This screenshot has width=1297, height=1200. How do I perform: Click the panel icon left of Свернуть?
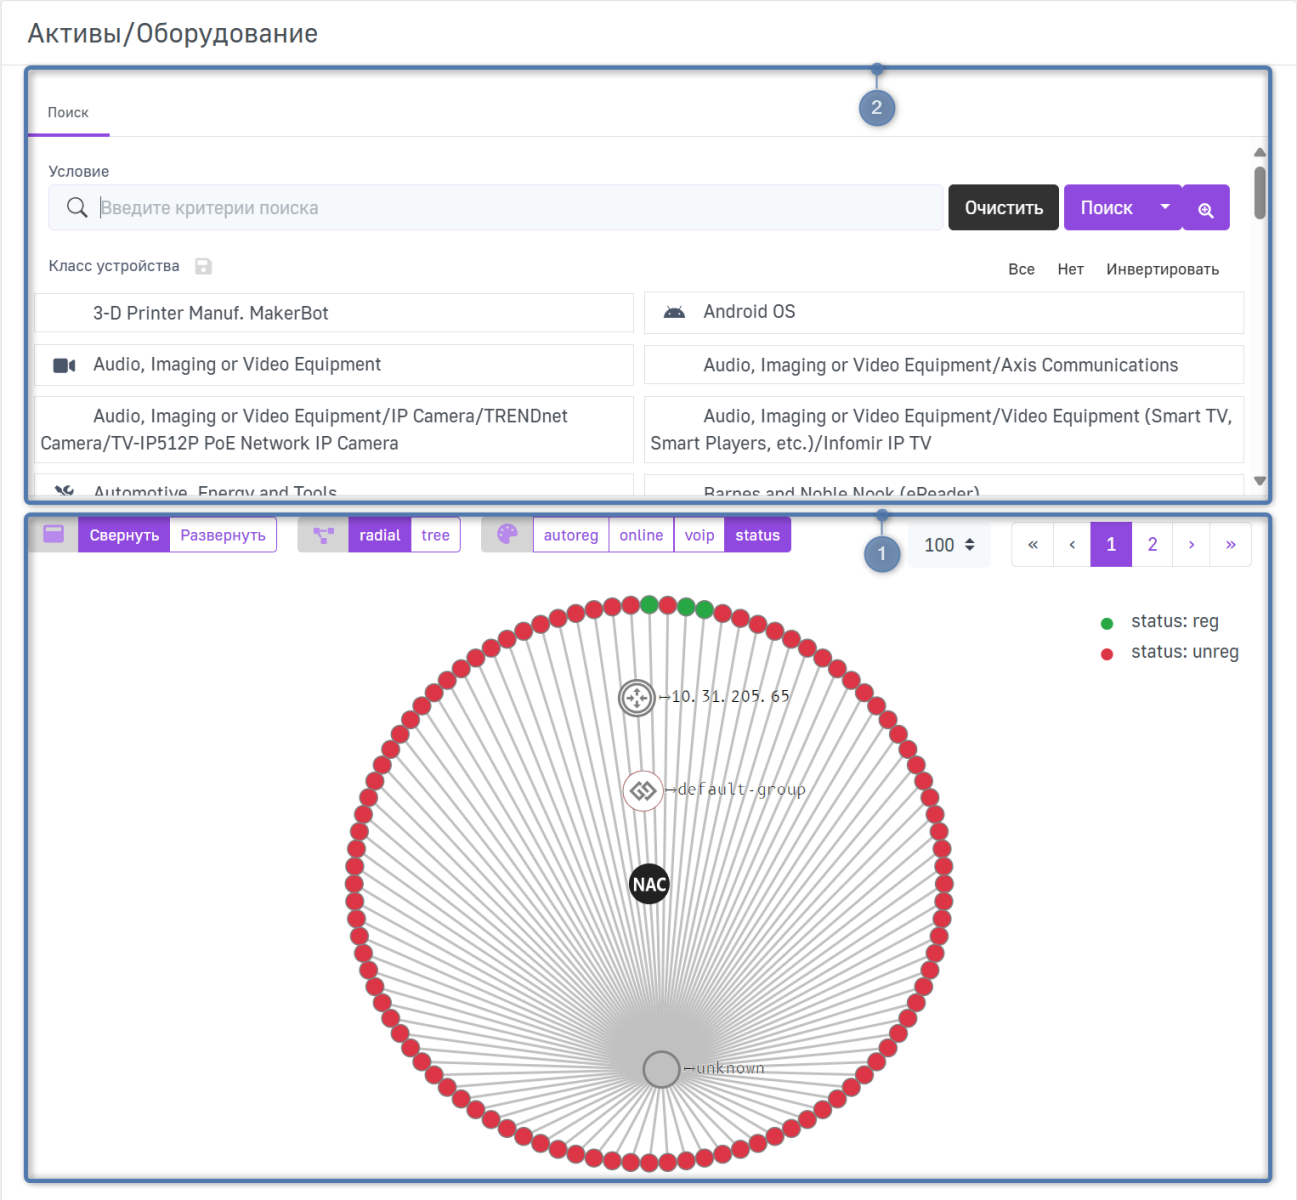(x=54, y=535)
